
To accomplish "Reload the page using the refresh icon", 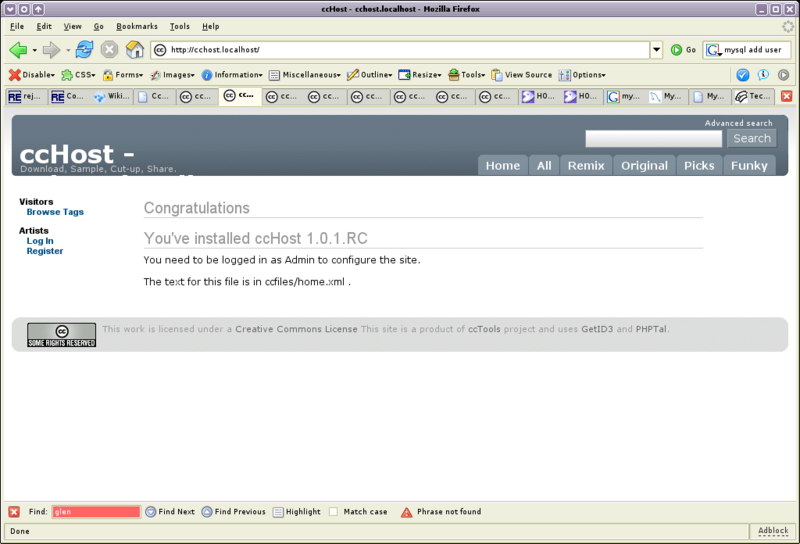I will coord(84,50).
